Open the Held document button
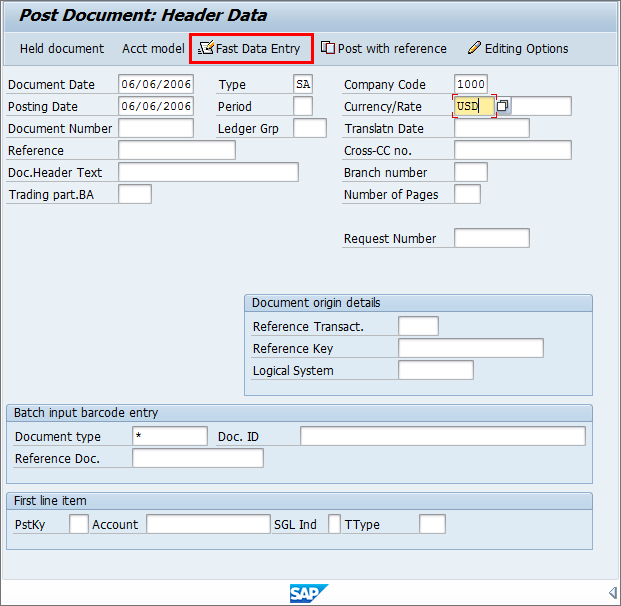 61,48
